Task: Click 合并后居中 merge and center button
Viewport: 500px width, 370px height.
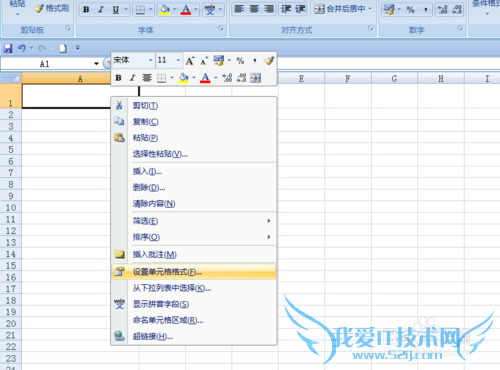Action: click(x=340, y=9)
